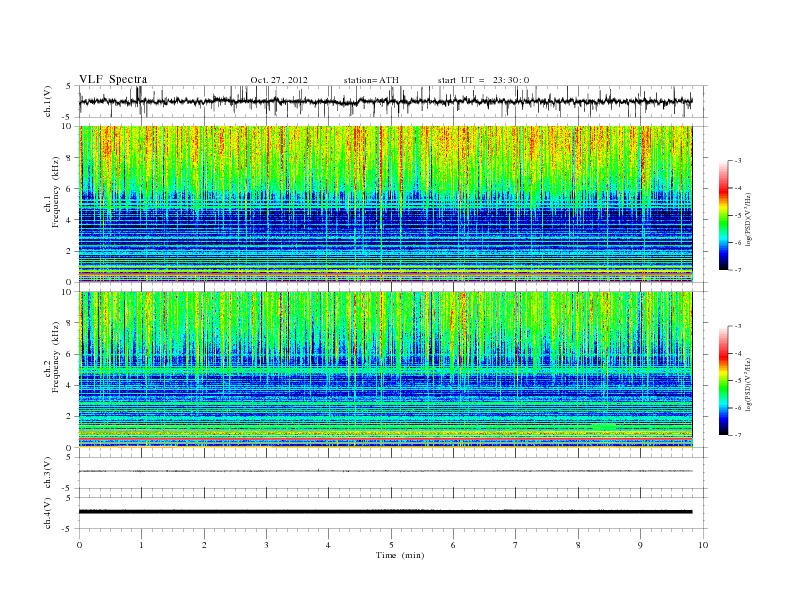Click the '6' kHz tick on ch.2 spectrogram
792x612 pixels.
[x=70, y=354]
